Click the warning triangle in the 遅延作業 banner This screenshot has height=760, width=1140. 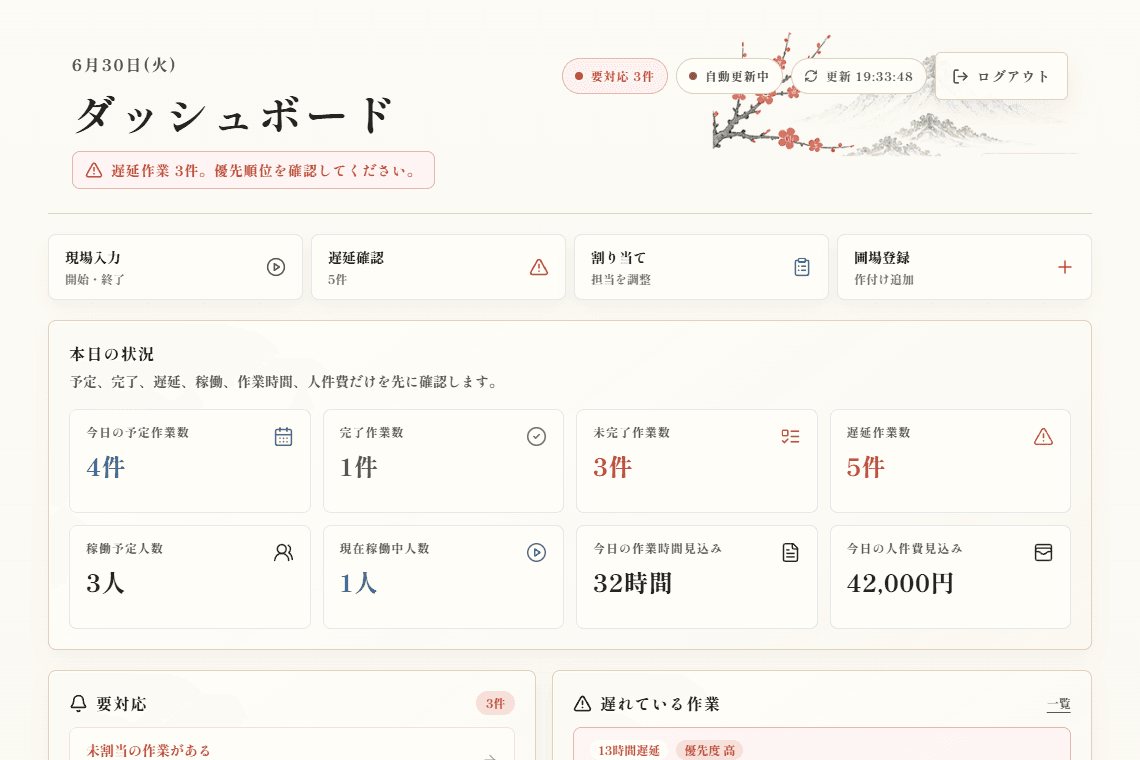94,170
